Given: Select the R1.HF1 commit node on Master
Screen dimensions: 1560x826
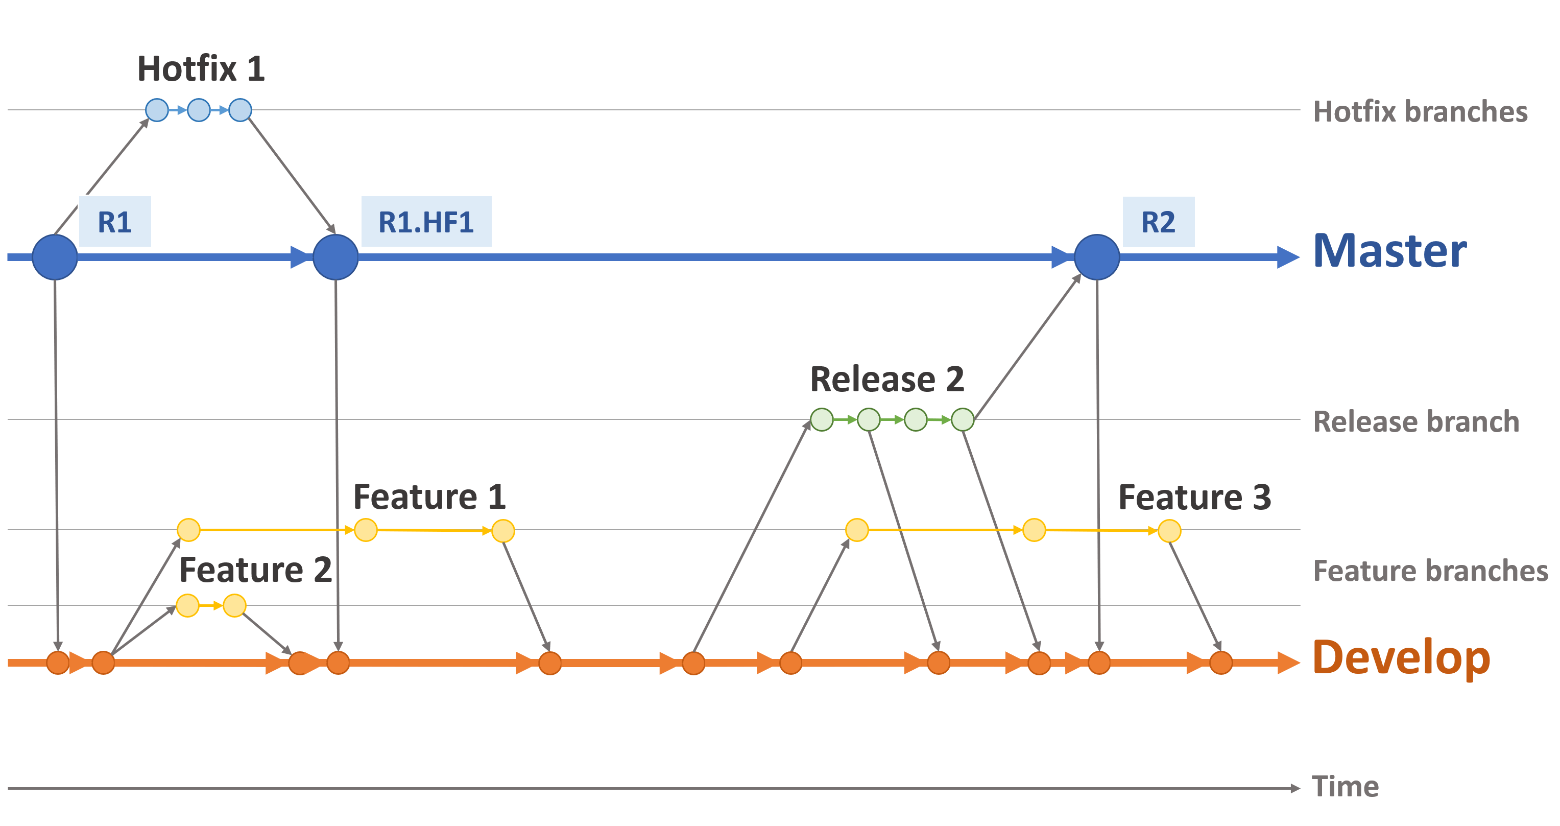Looking at the screenshot, I should 335,257.
